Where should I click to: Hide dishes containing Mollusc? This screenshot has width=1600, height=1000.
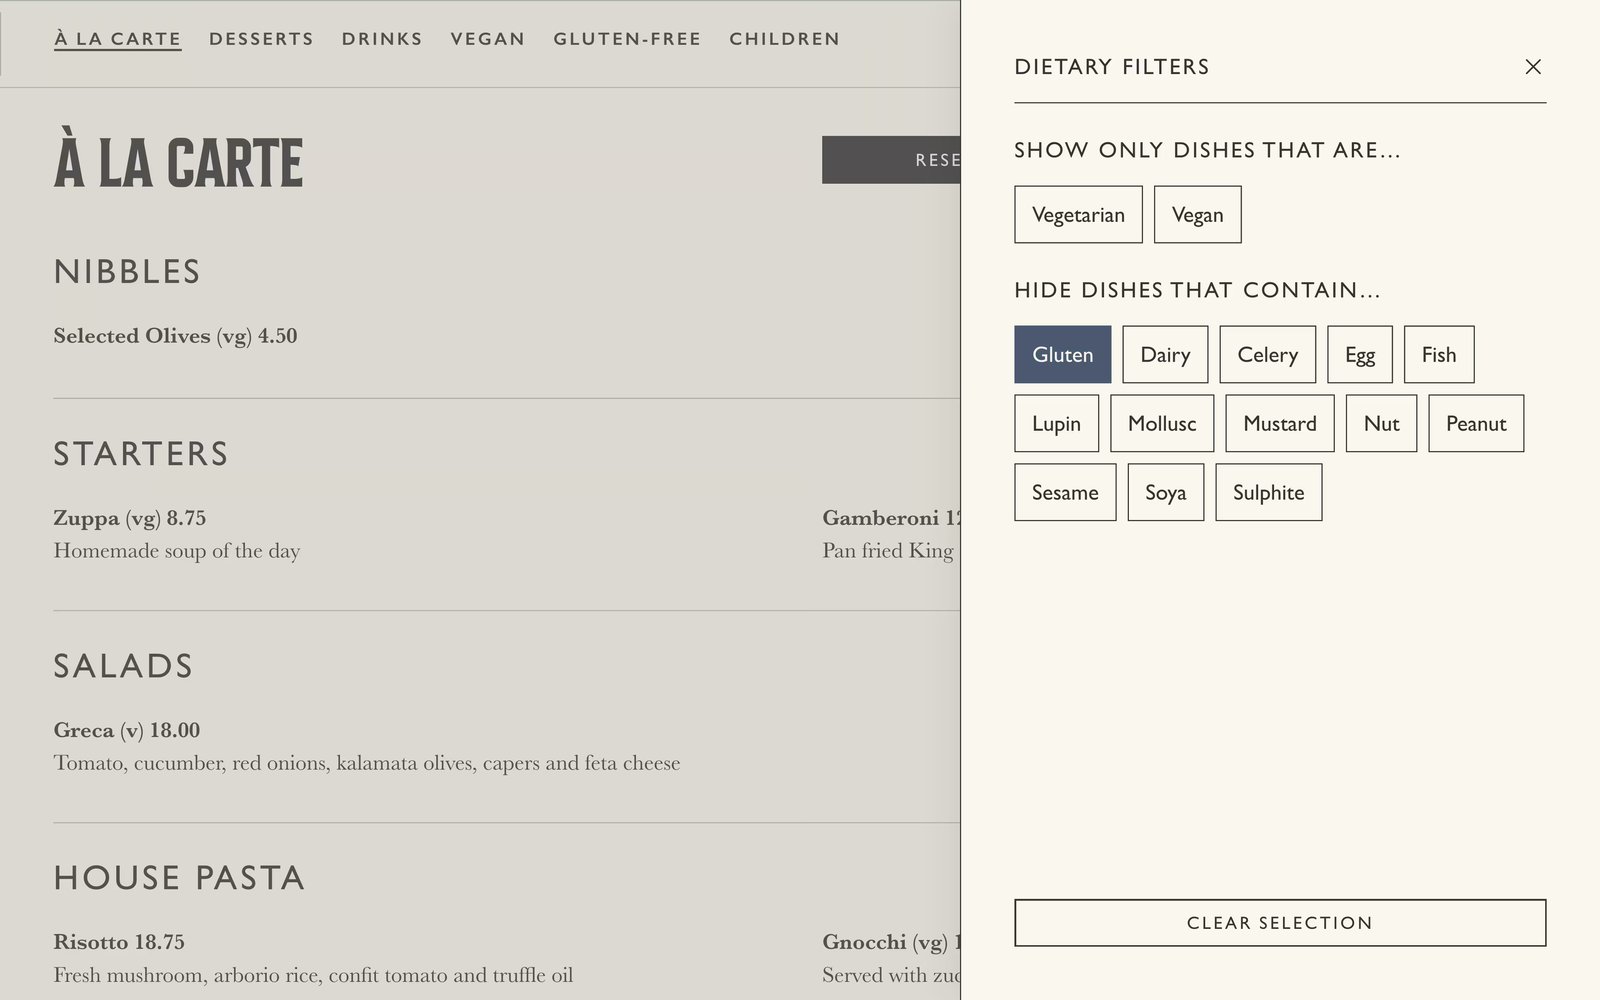coord(1161,424)
